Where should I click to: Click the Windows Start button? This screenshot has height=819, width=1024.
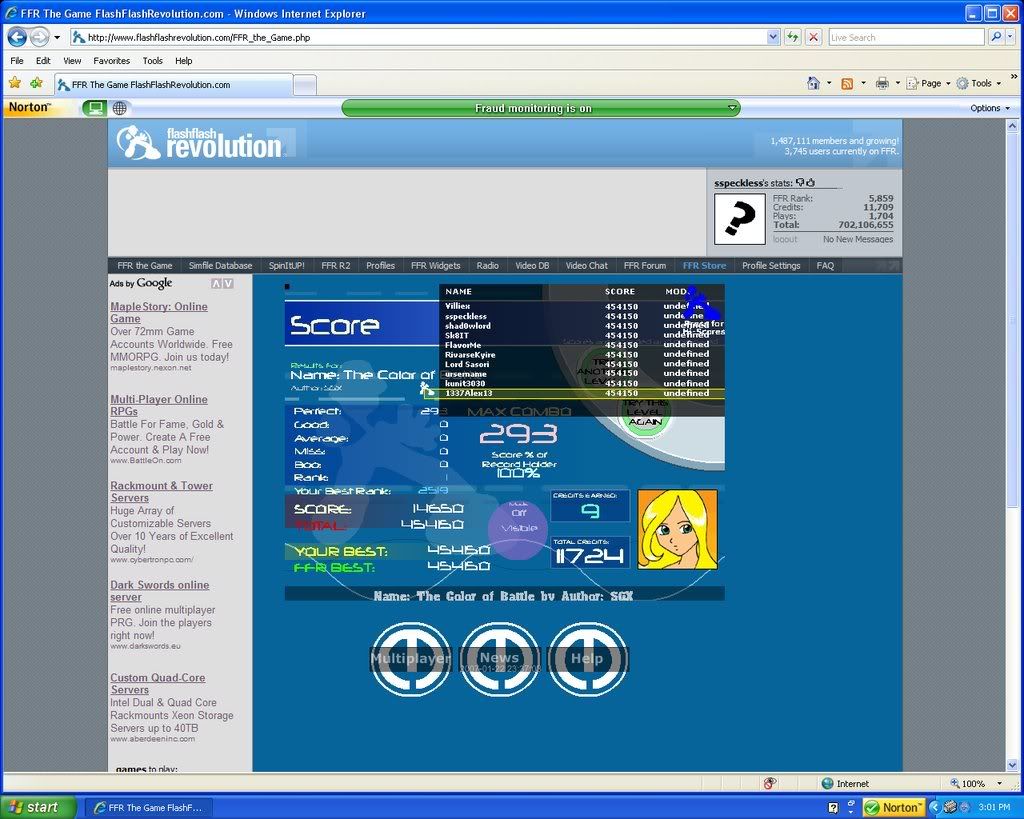[x=38, y=807]
